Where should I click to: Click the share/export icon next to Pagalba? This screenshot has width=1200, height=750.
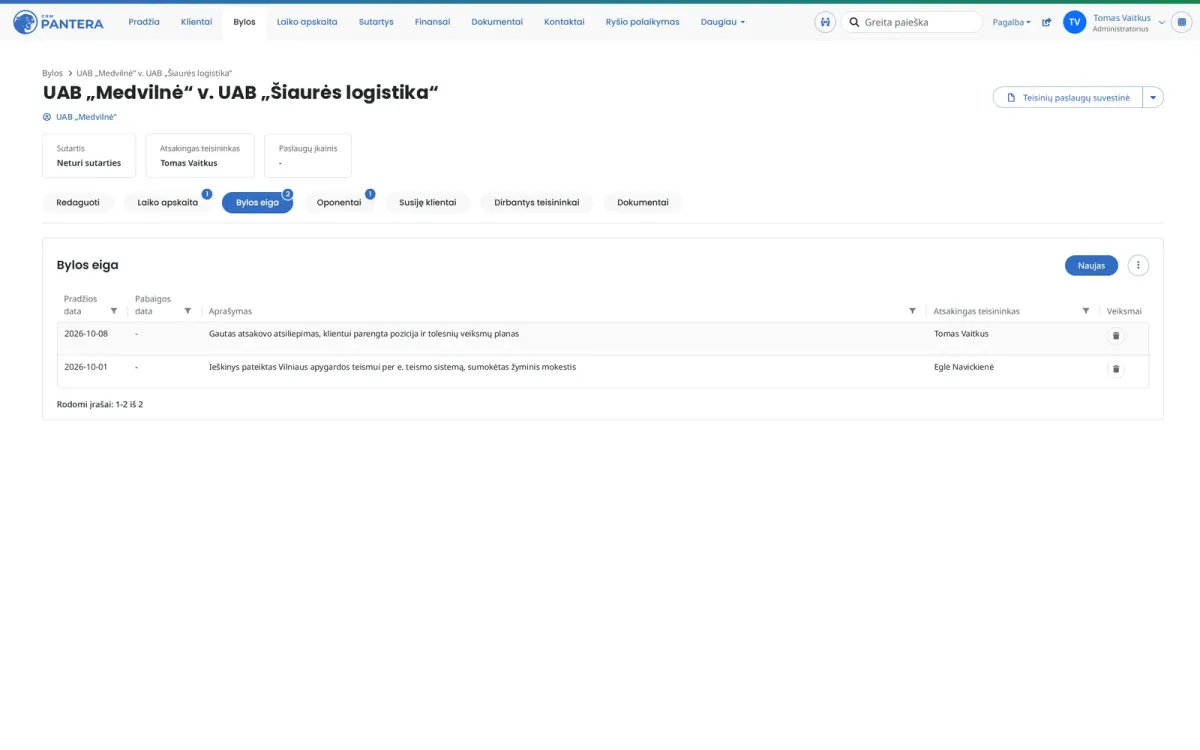(x=1047, y=22)
